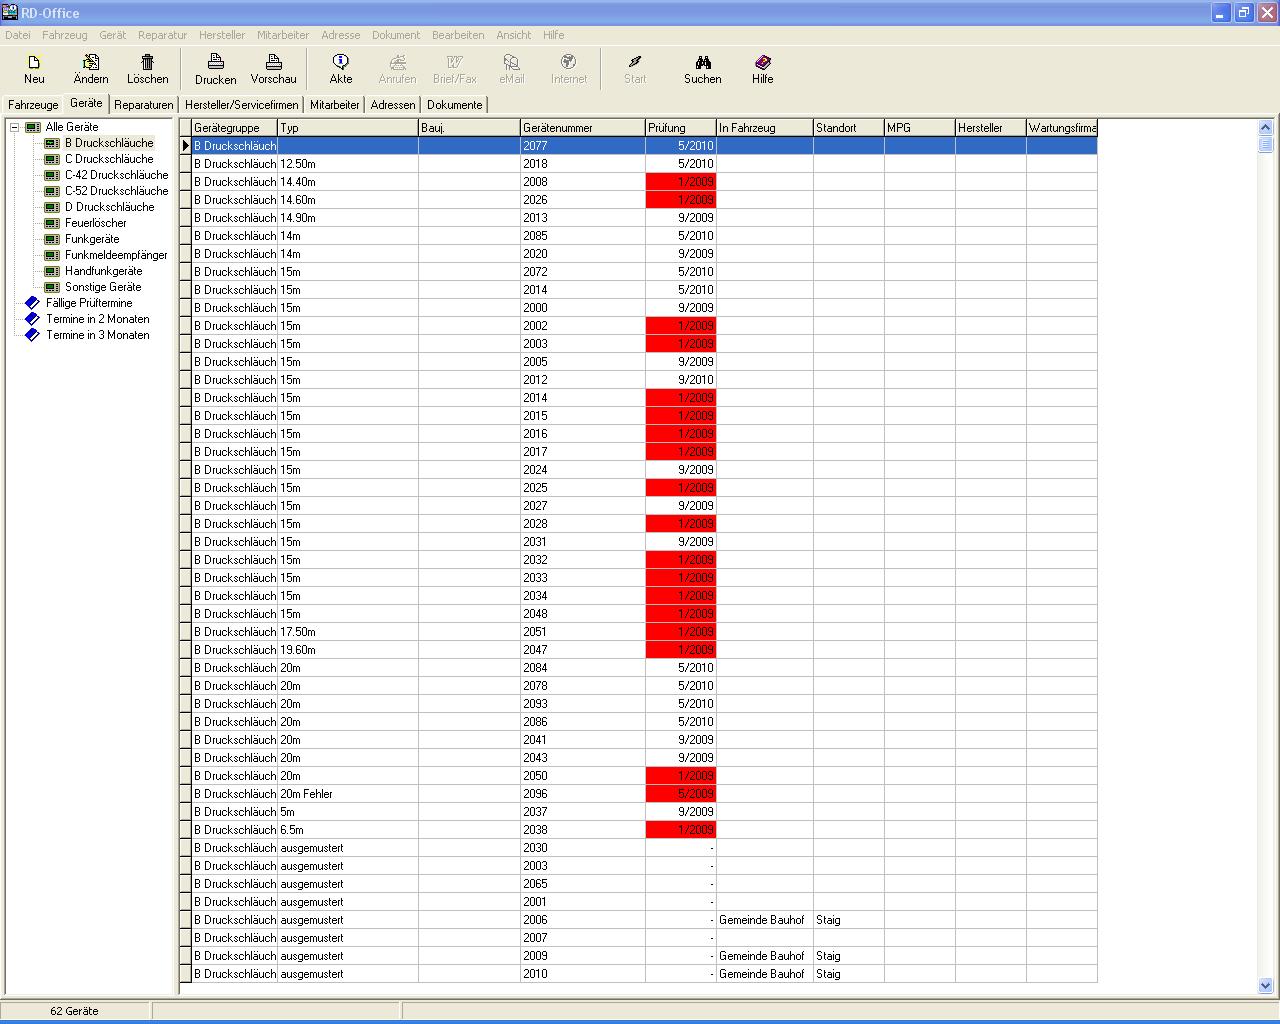
Task: Click the Gerätenummer column header
Action: [x=582, y=128]
